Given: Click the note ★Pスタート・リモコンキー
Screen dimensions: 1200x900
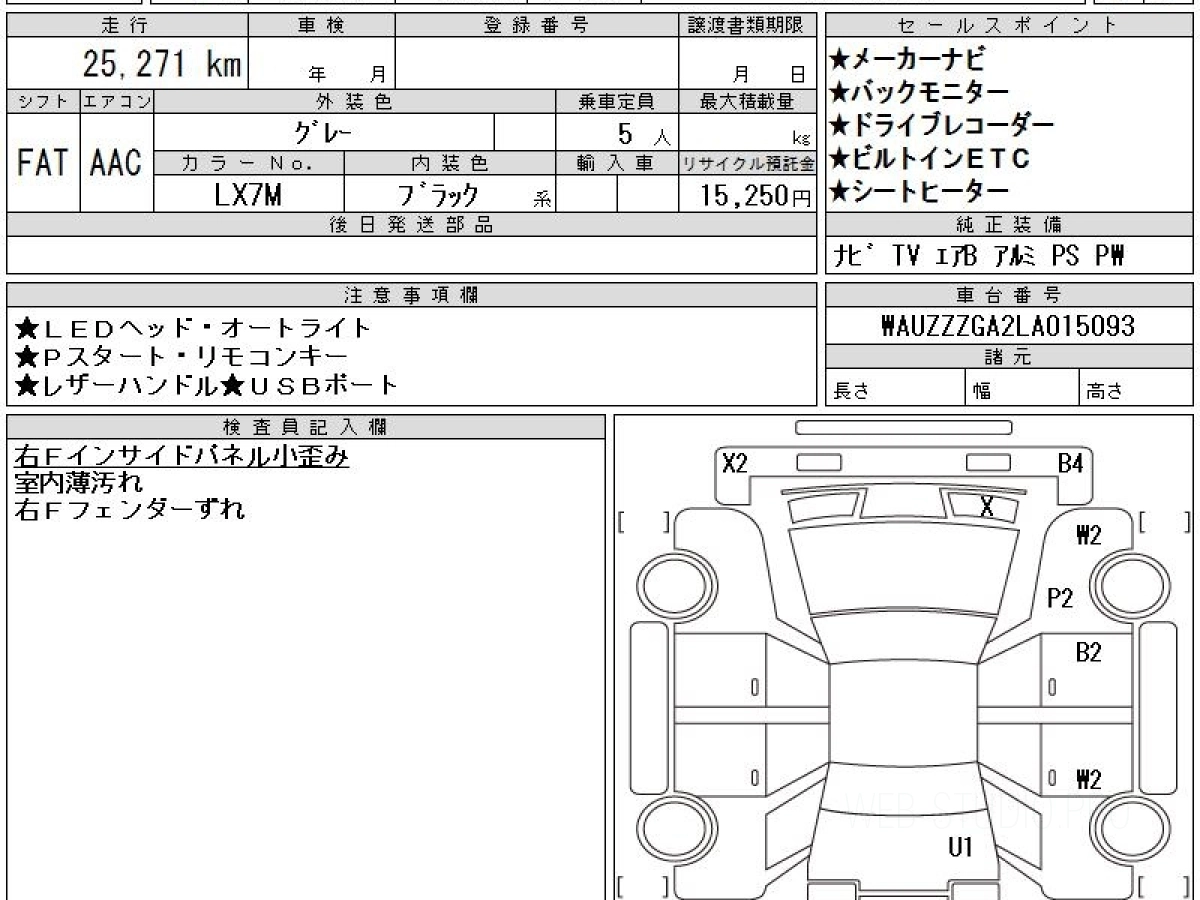Looking at the screenshot, I should tap(182, 356).
